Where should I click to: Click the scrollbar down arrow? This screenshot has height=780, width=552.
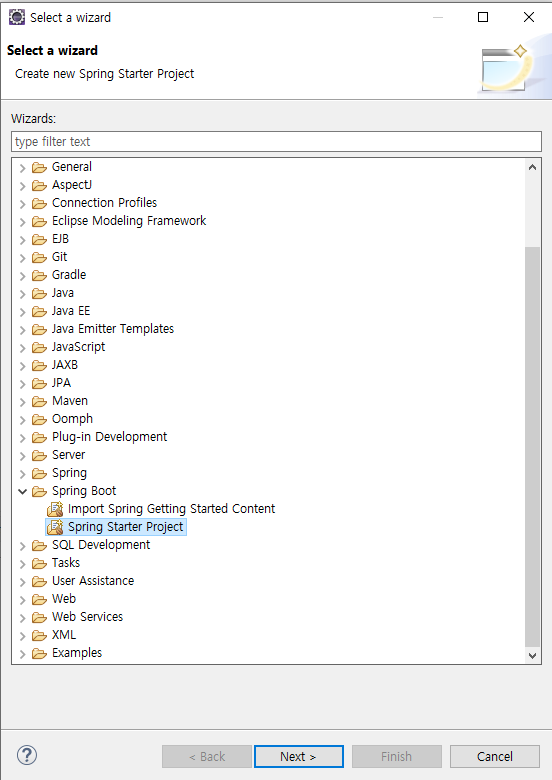coord(532,656)
